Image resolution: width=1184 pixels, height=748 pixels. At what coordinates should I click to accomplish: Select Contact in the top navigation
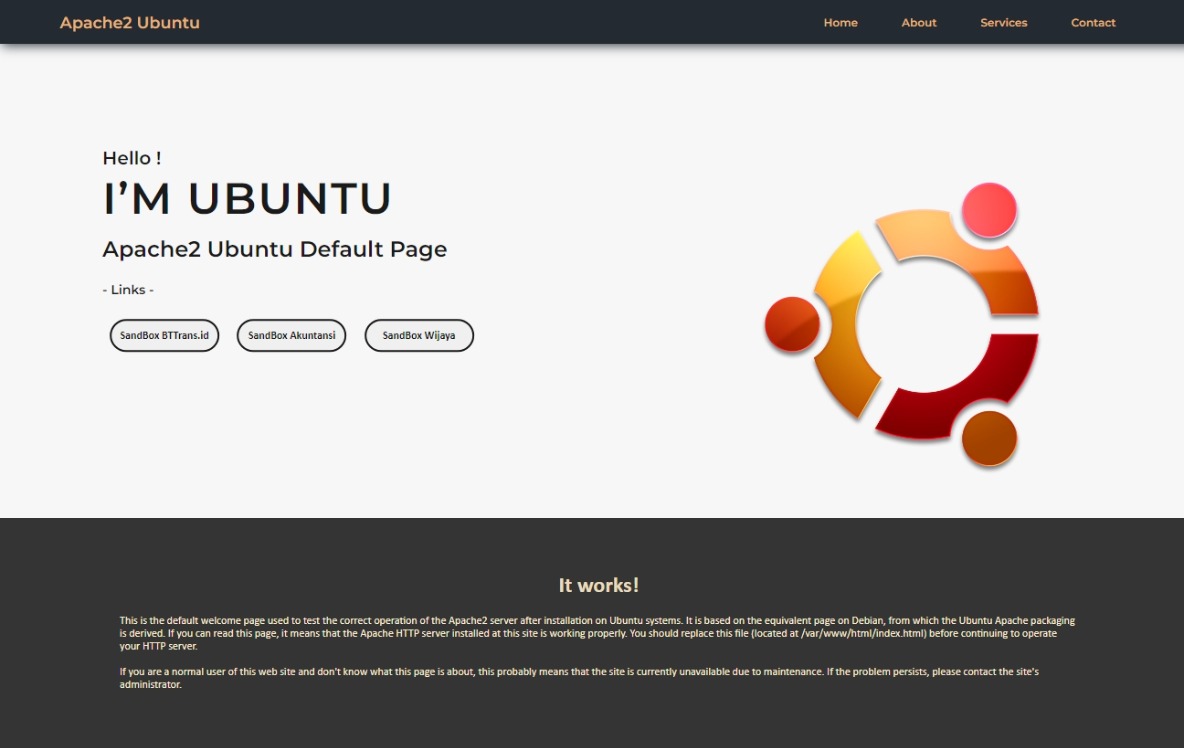point(1093,22)
